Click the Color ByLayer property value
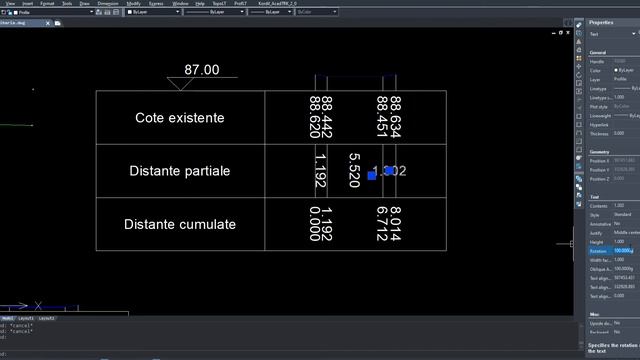This screenshot has width=640, height=360. tap(626, 70)
